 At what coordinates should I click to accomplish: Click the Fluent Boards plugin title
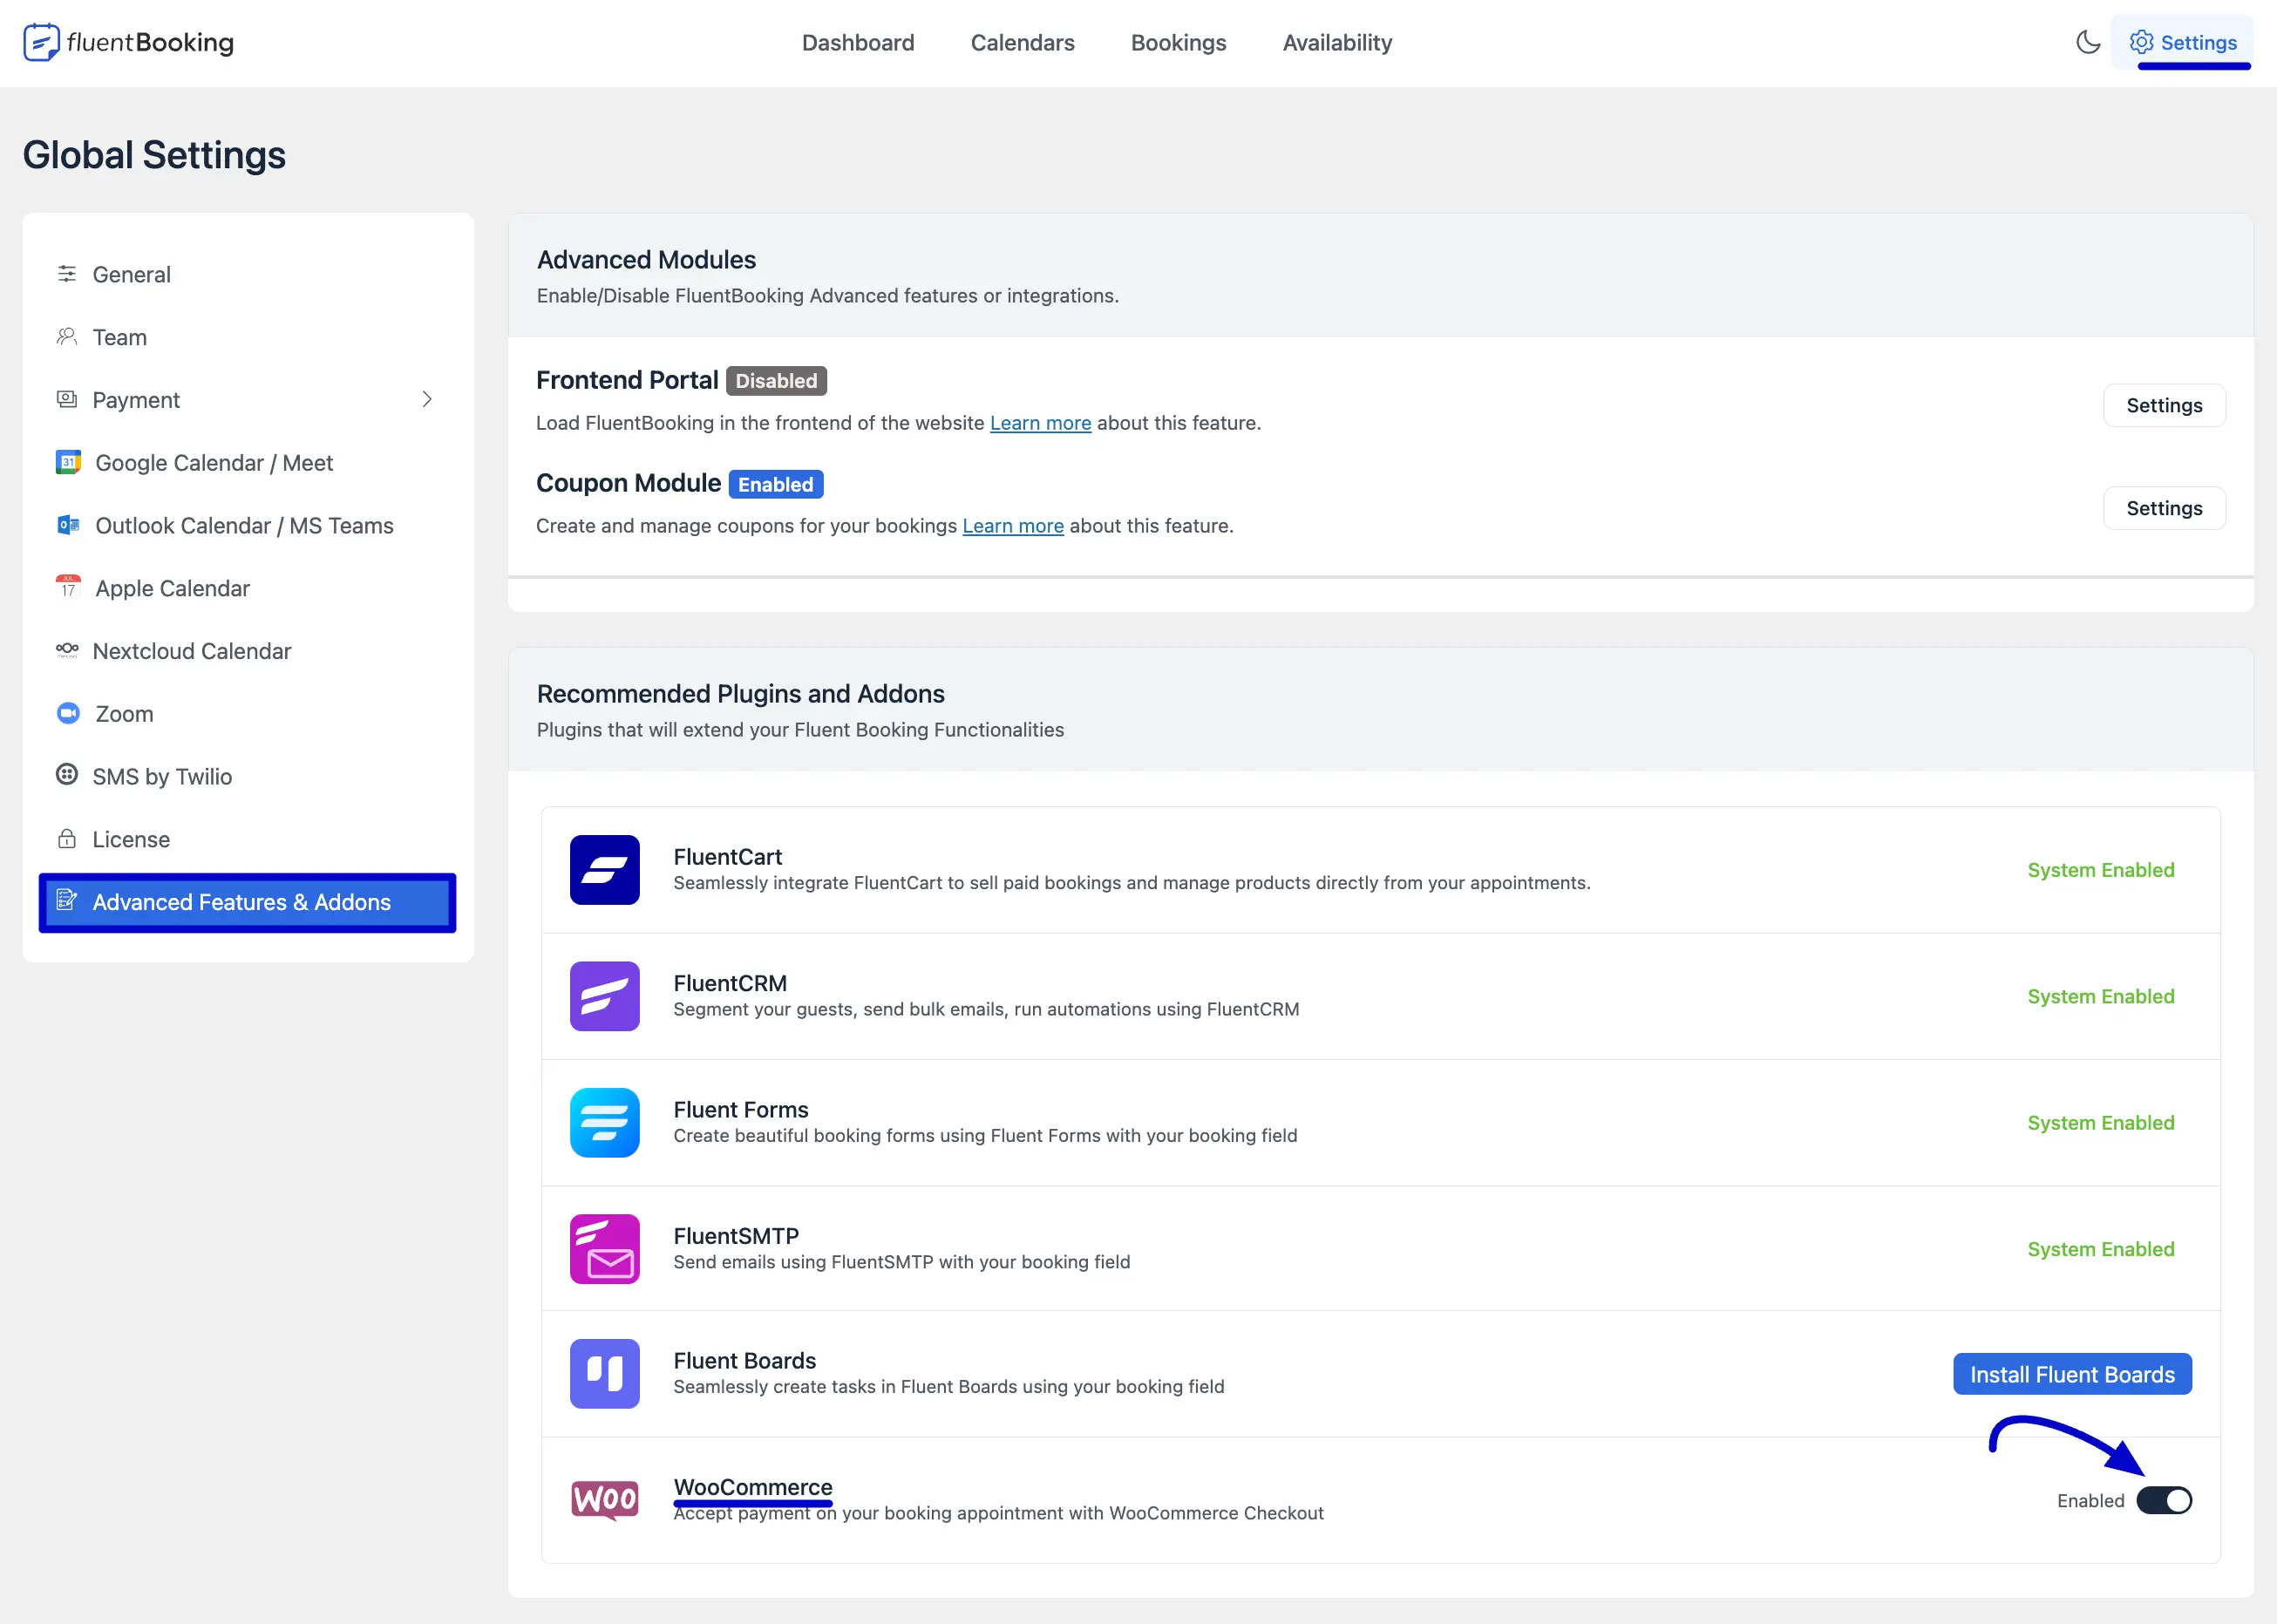(744, 1361)
